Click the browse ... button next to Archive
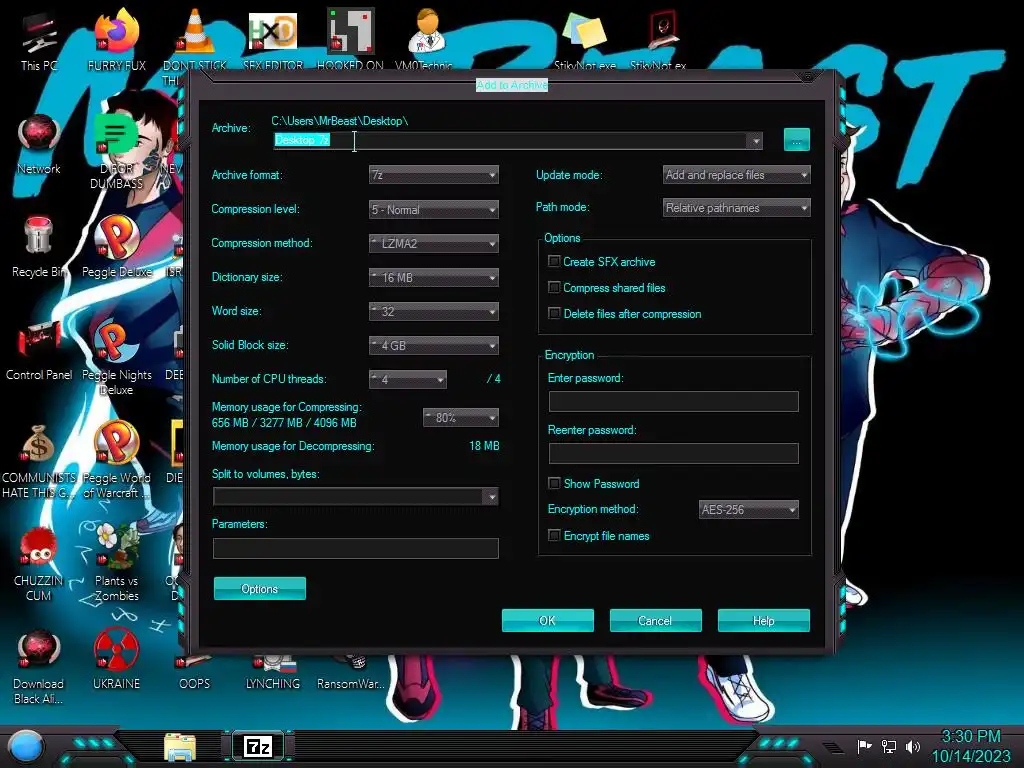Screen dimensions: 1024x768 [x=796, y=140]
